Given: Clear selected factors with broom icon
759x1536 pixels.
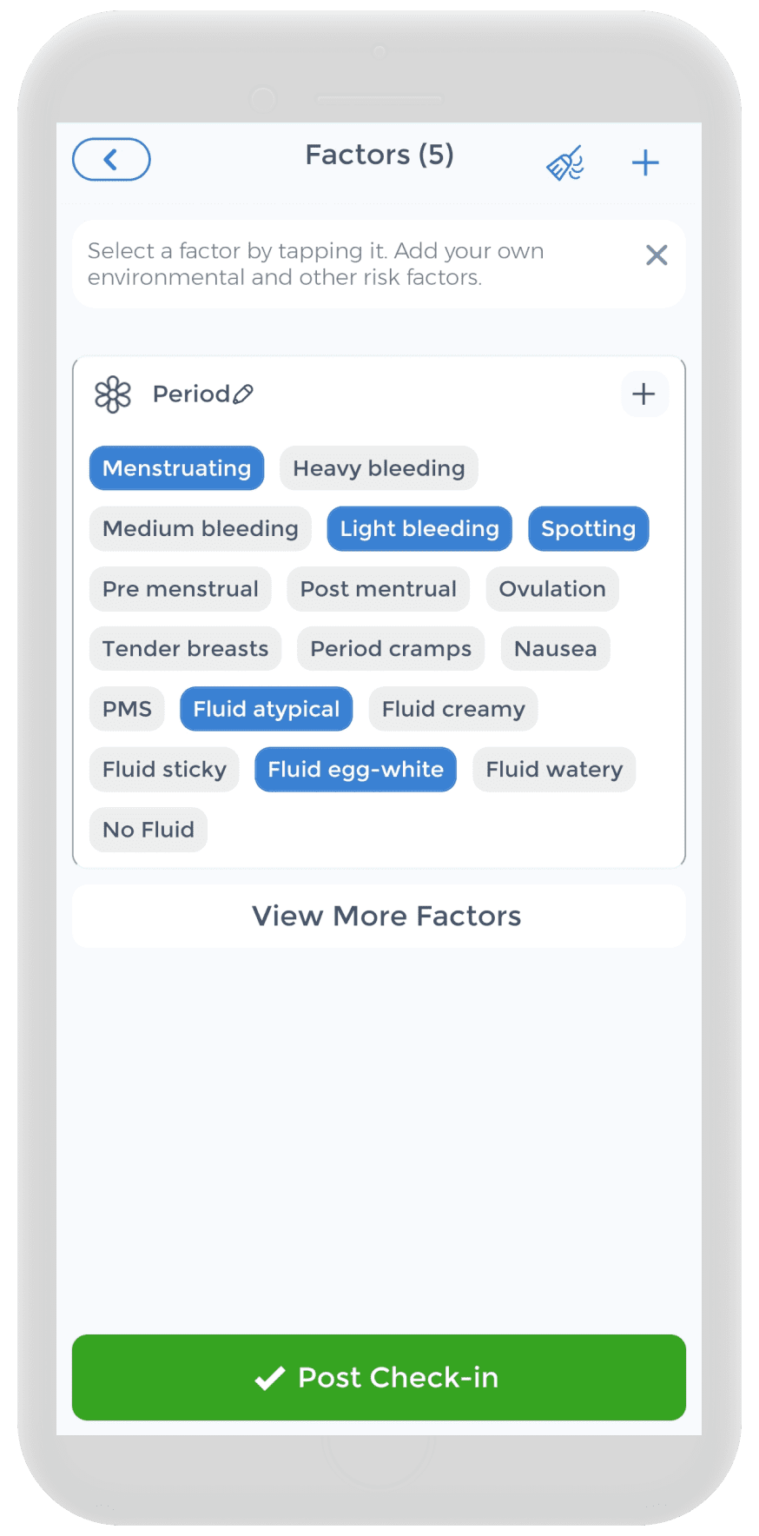Looking at the screenshot, I should [x=565, y=163].
